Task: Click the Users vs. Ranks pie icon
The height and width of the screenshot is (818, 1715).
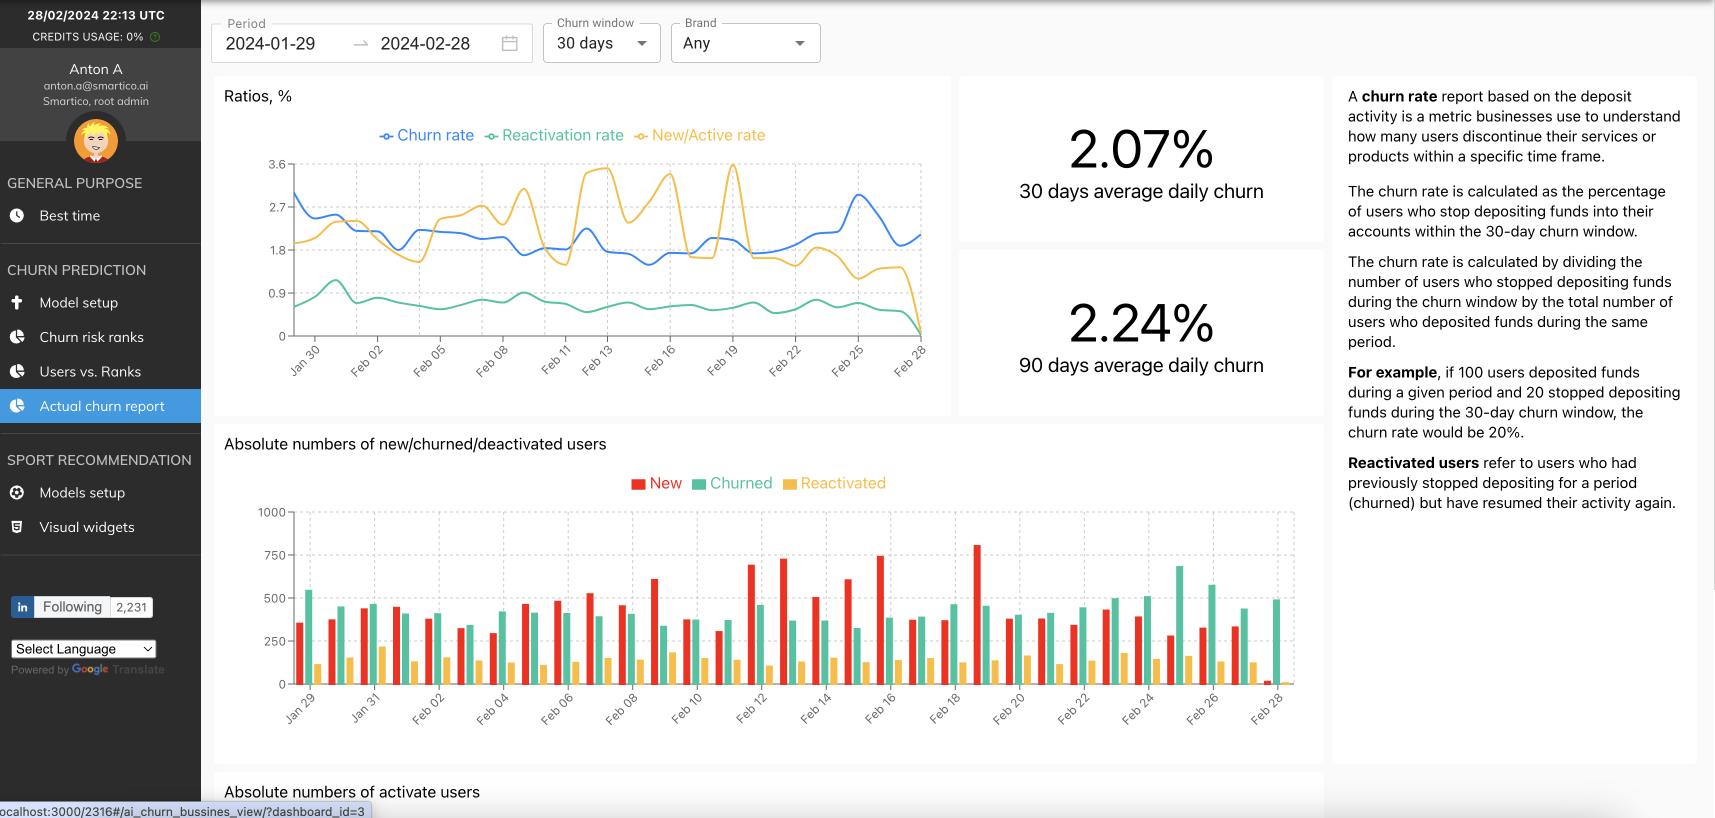Action: 17,372
